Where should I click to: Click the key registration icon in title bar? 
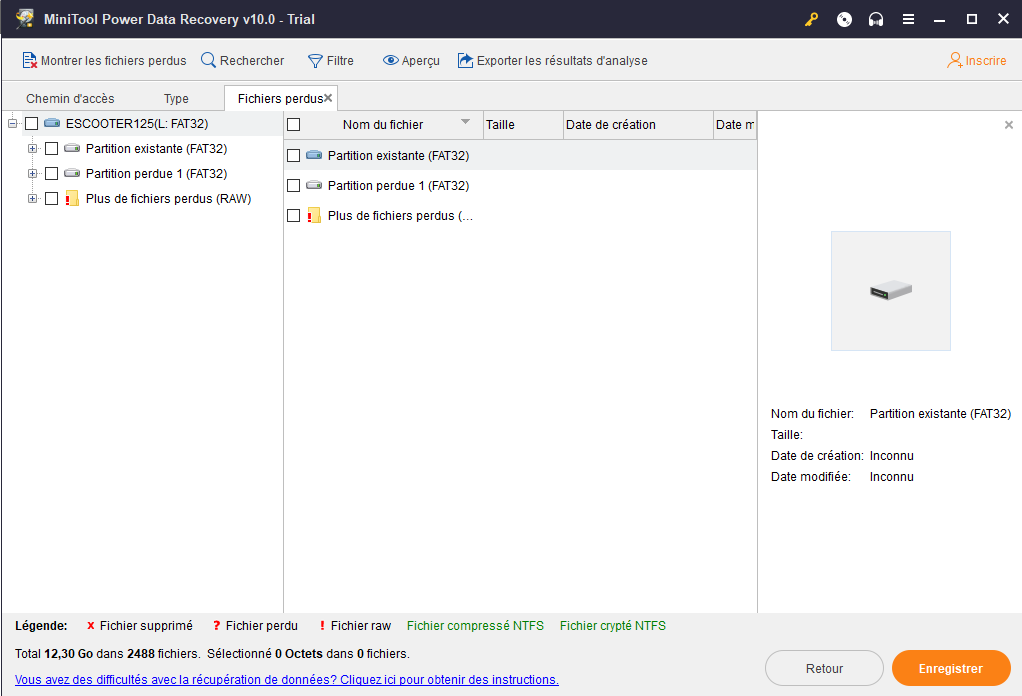(811, 20)
